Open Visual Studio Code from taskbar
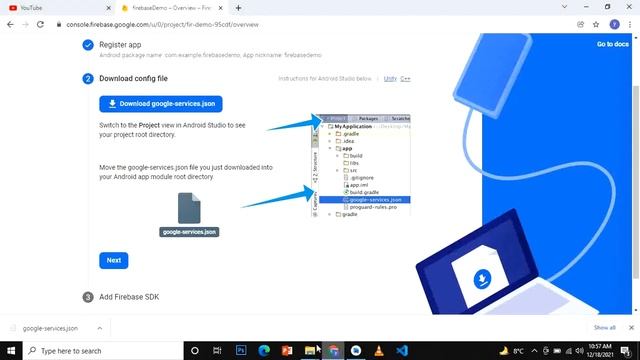 (402, 351)
